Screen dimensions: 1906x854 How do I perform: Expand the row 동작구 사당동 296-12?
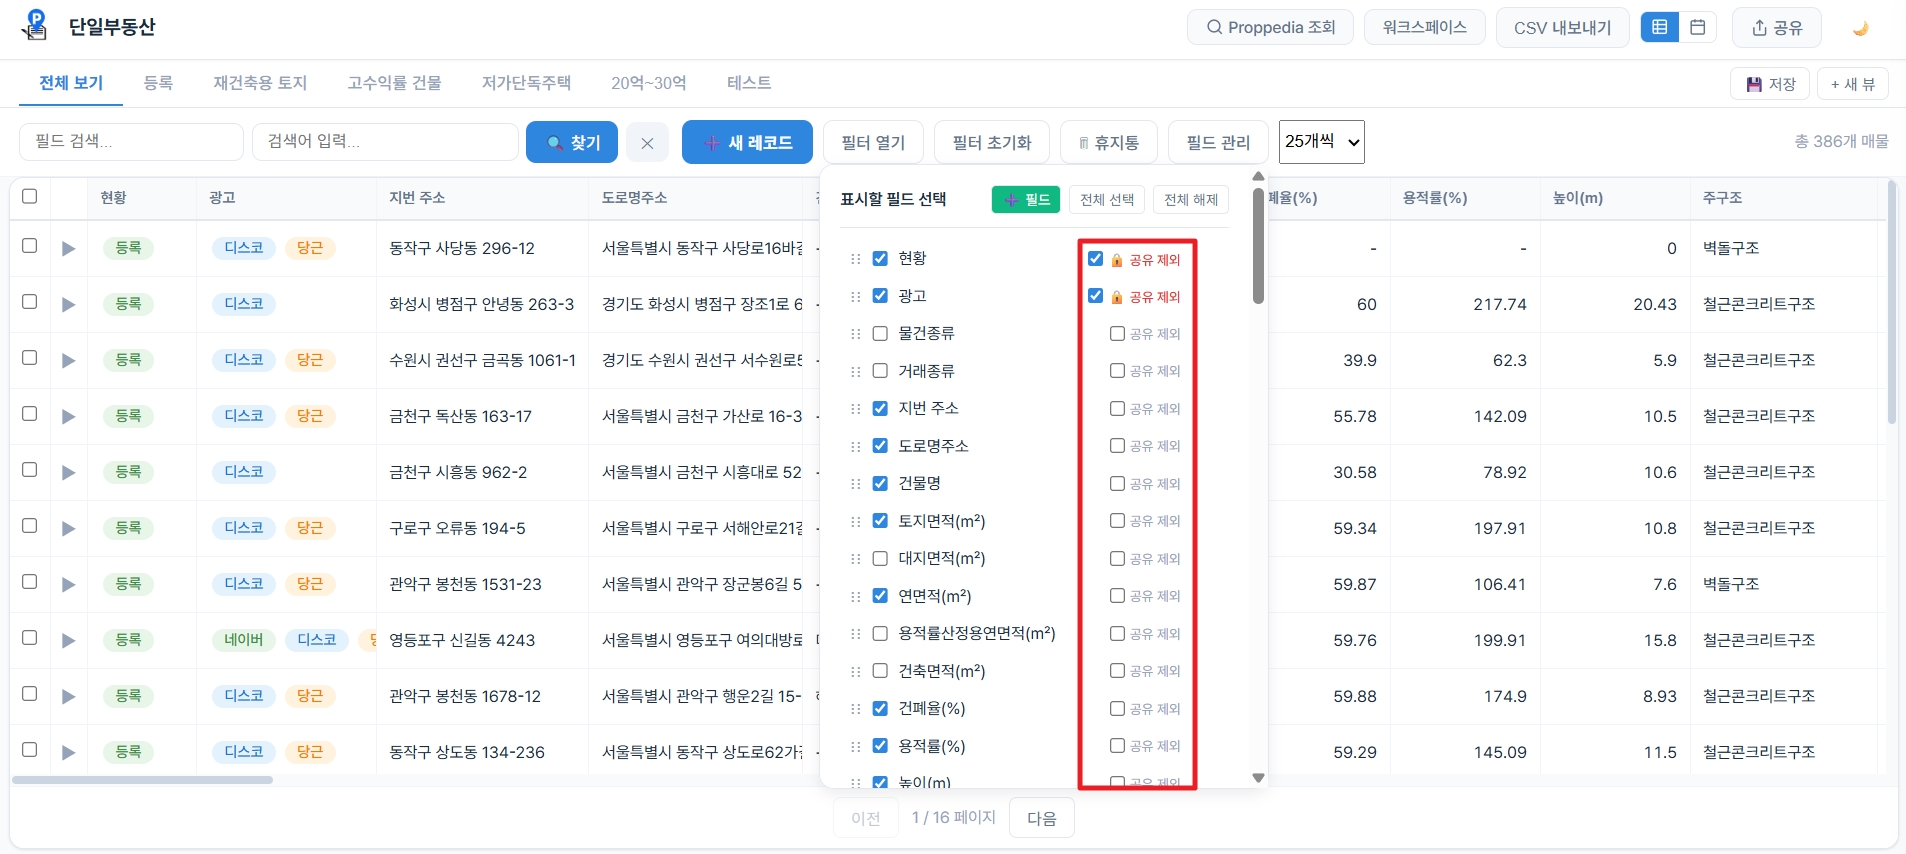pos(68,248)
